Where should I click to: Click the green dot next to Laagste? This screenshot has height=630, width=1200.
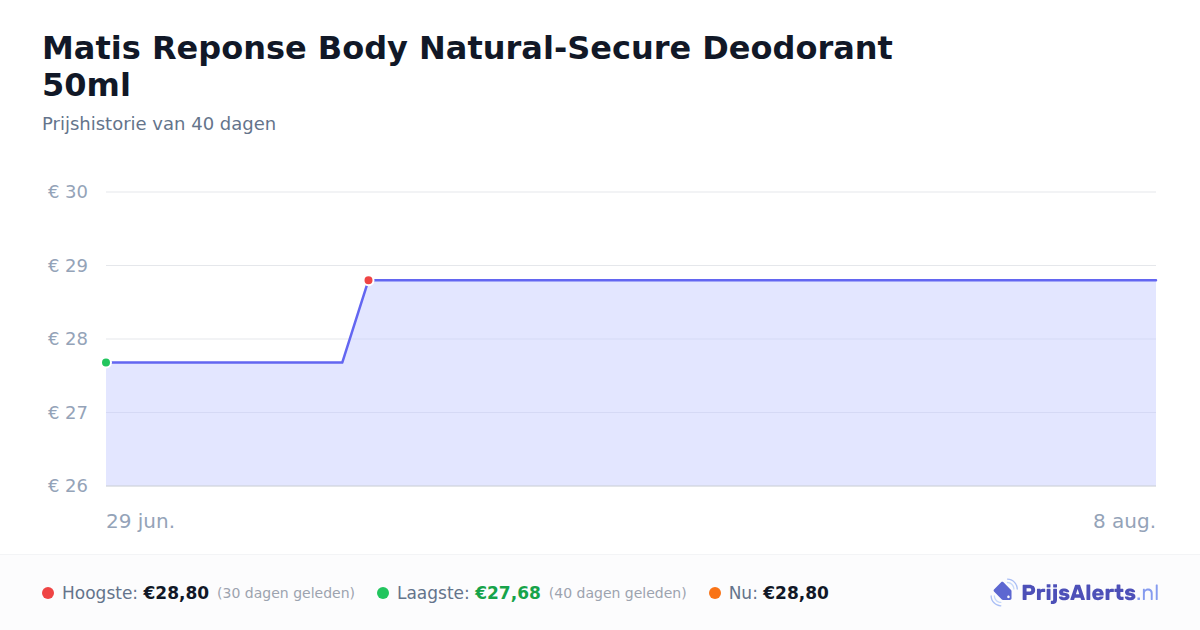(x=383, y=593)
